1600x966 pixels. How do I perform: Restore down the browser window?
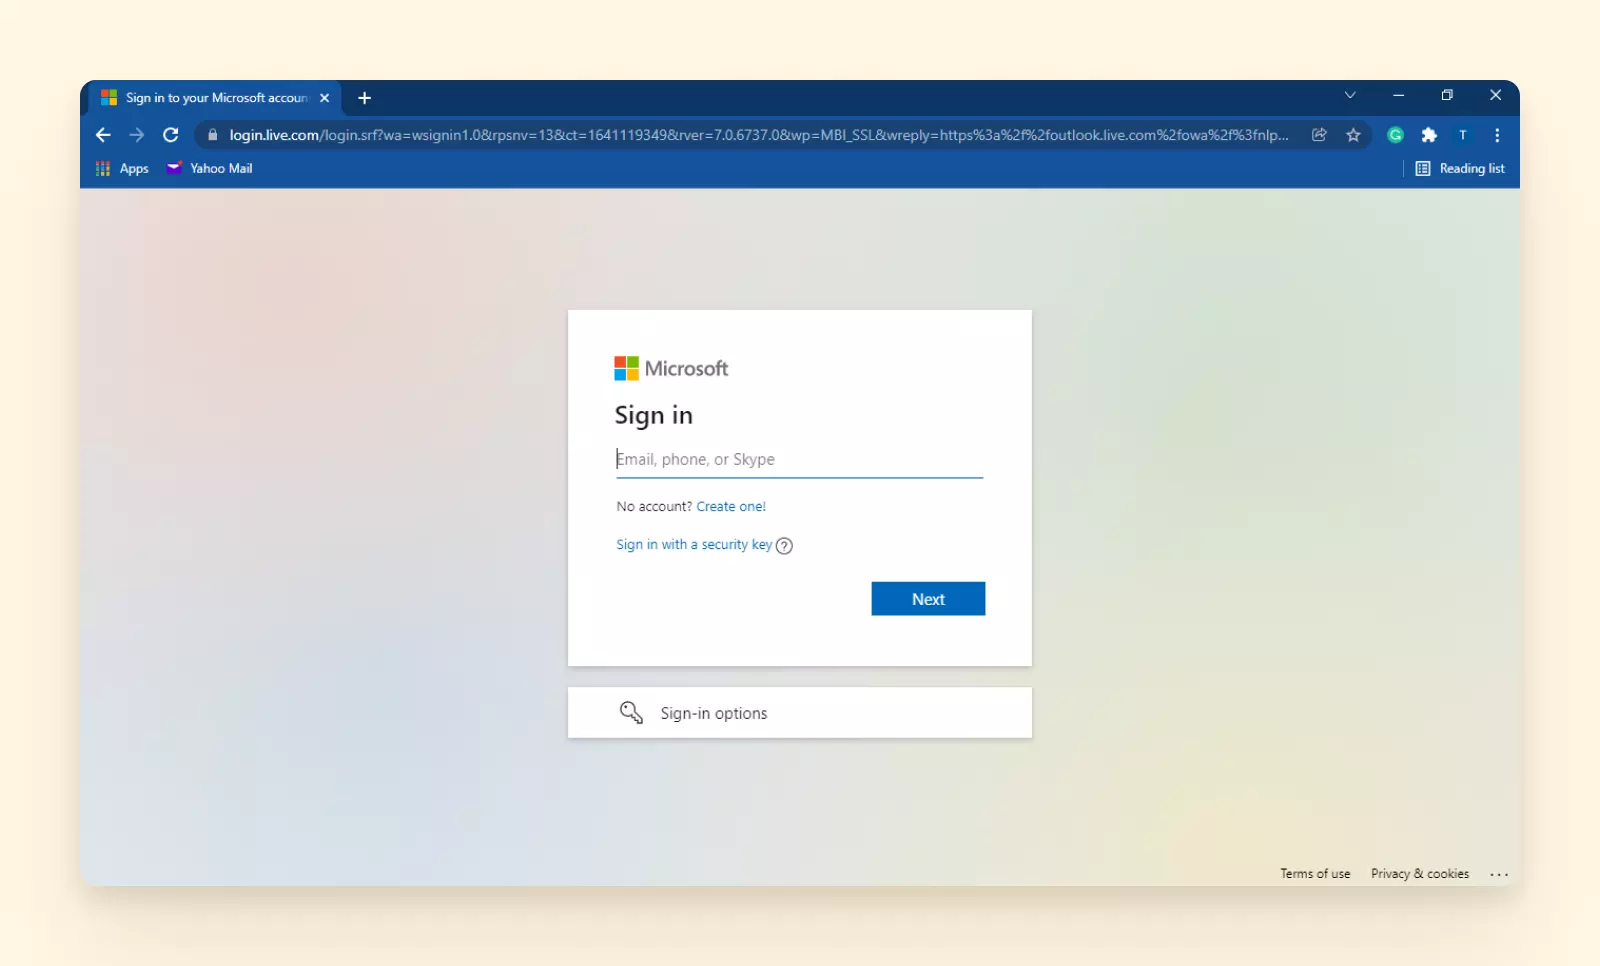tap(1447, 95)
